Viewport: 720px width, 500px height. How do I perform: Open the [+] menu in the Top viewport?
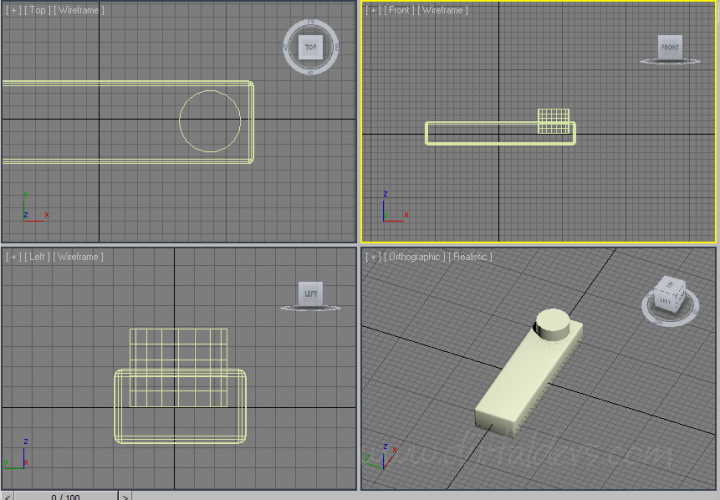[12, 10]
